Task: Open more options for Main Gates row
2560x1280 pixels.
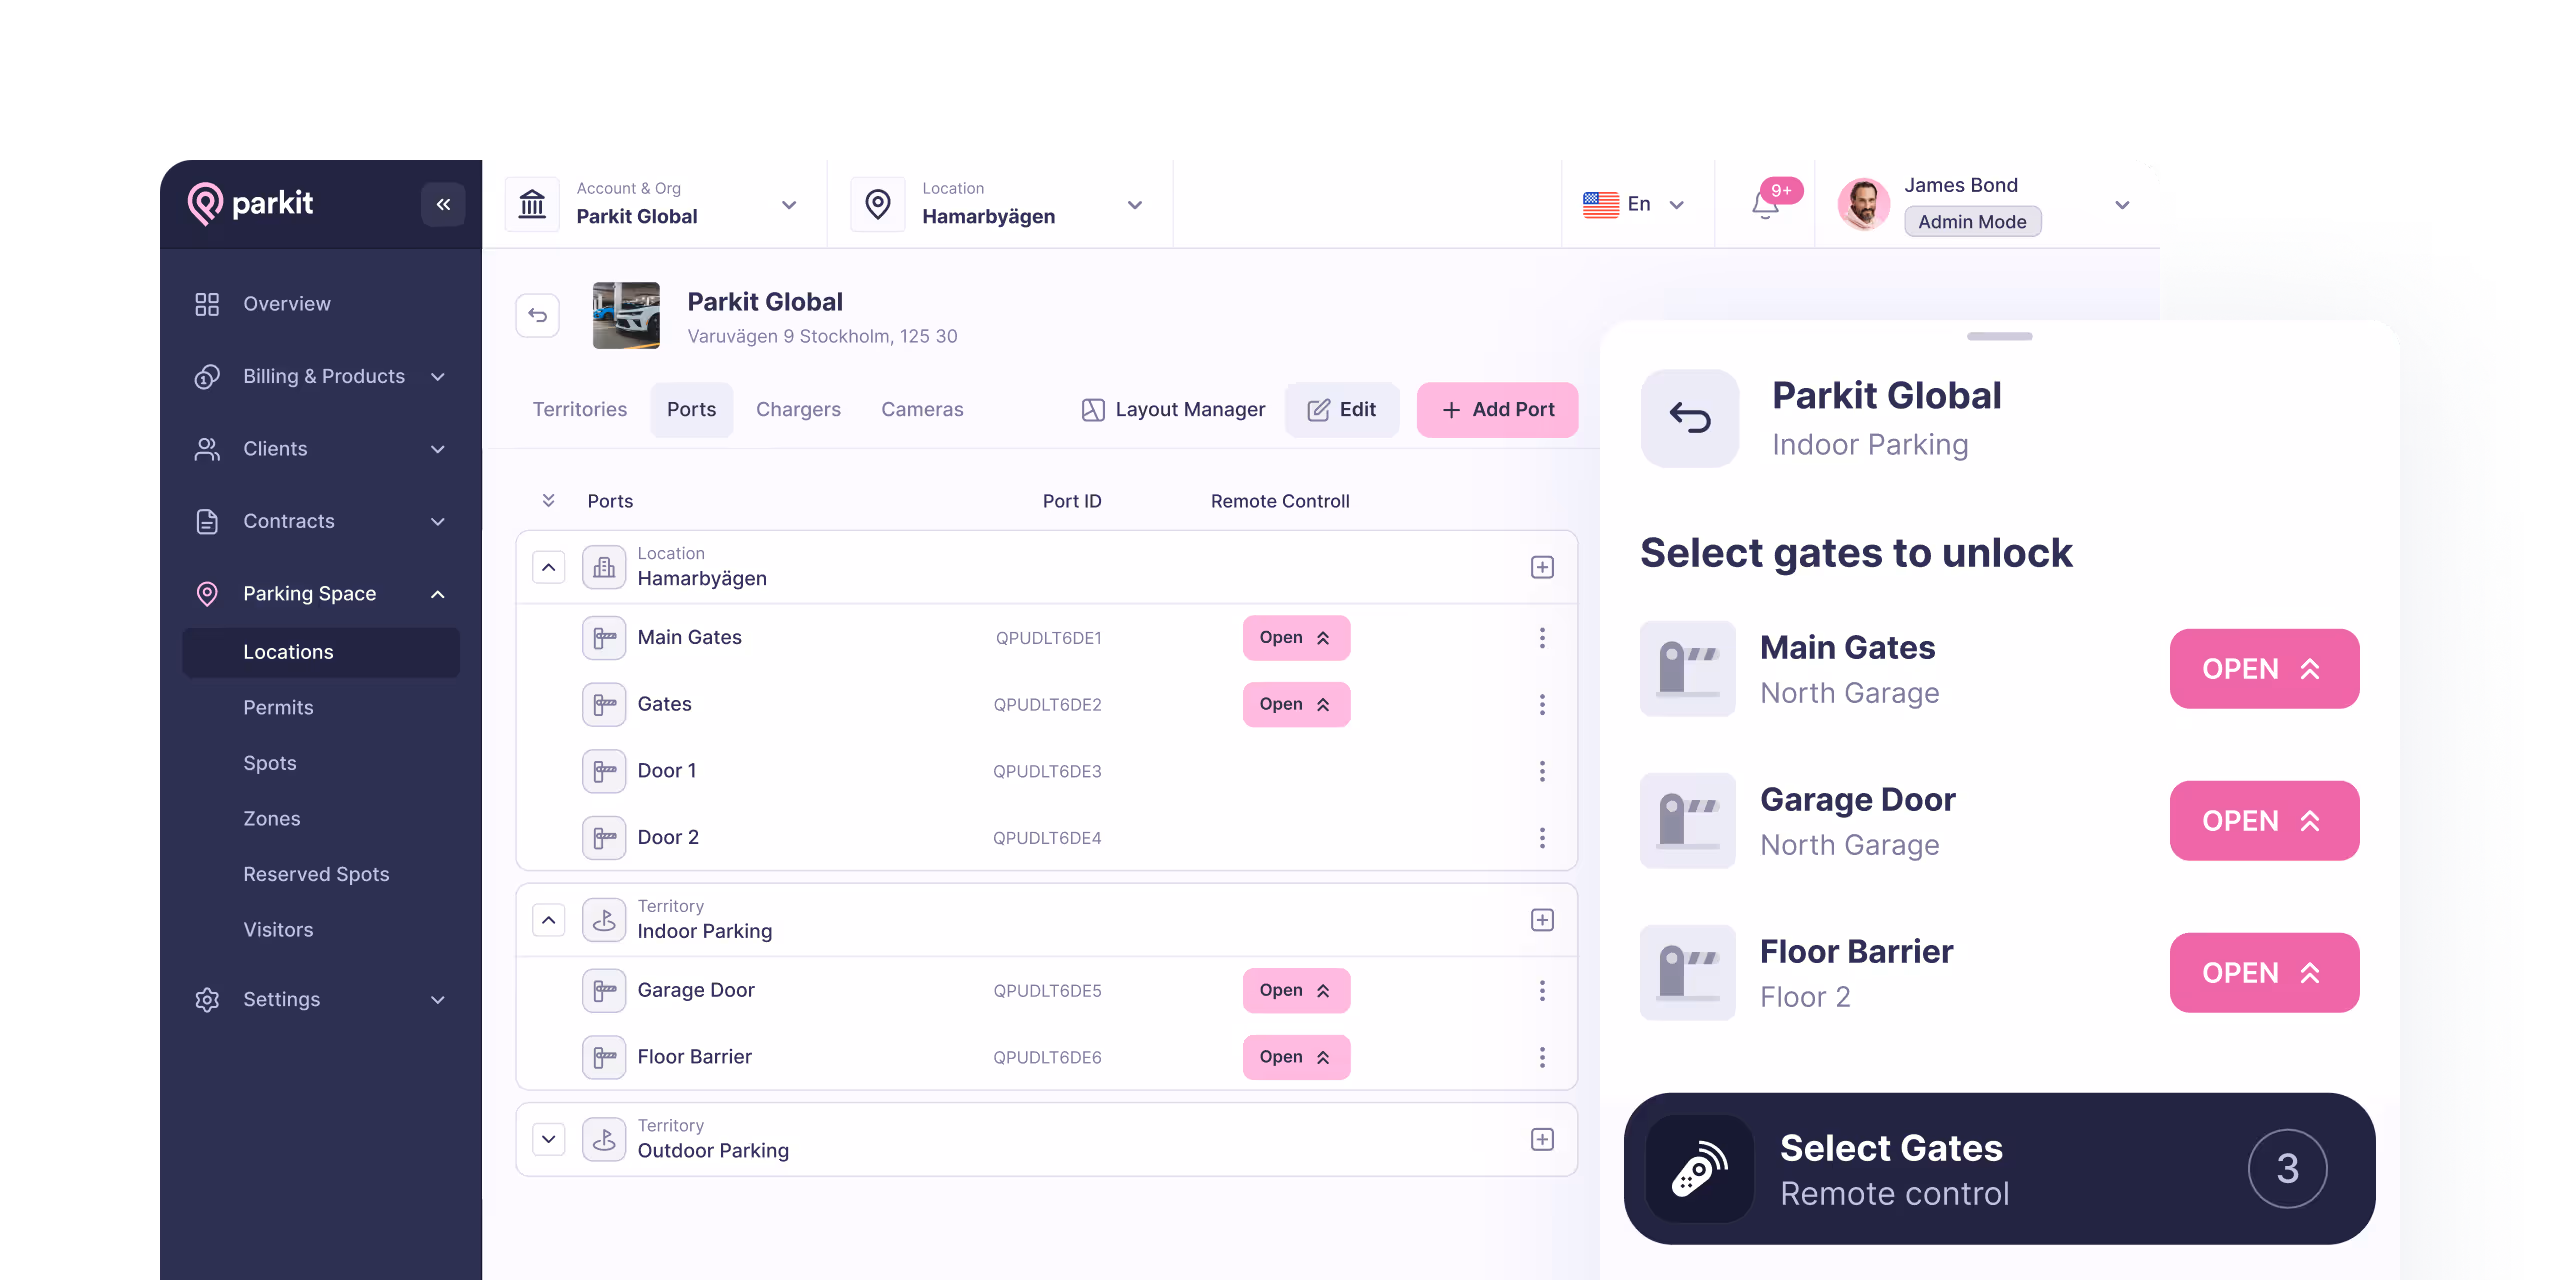Action: (1542, 638)
